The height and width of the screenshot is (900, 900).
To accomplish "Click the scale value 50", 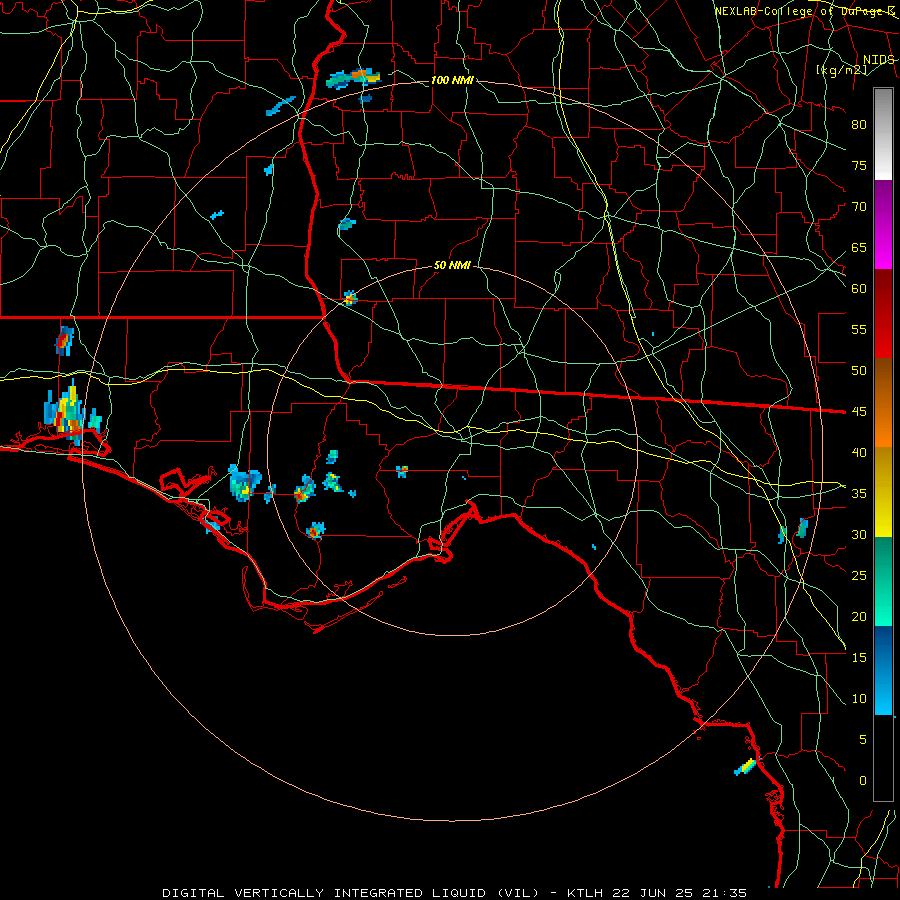I will (859, 371).
